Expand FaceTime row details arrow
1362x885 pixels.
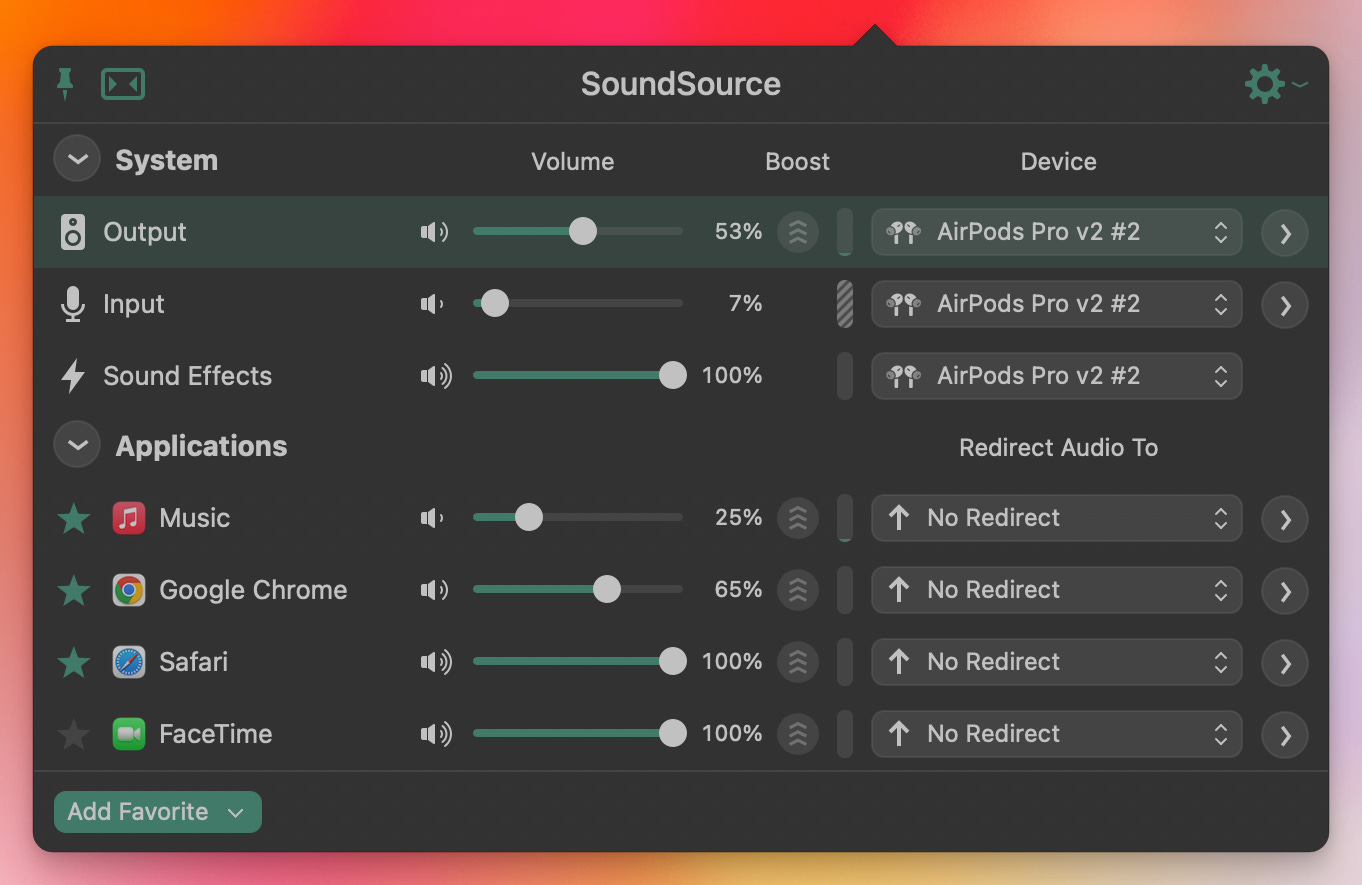click(1285, 736)
